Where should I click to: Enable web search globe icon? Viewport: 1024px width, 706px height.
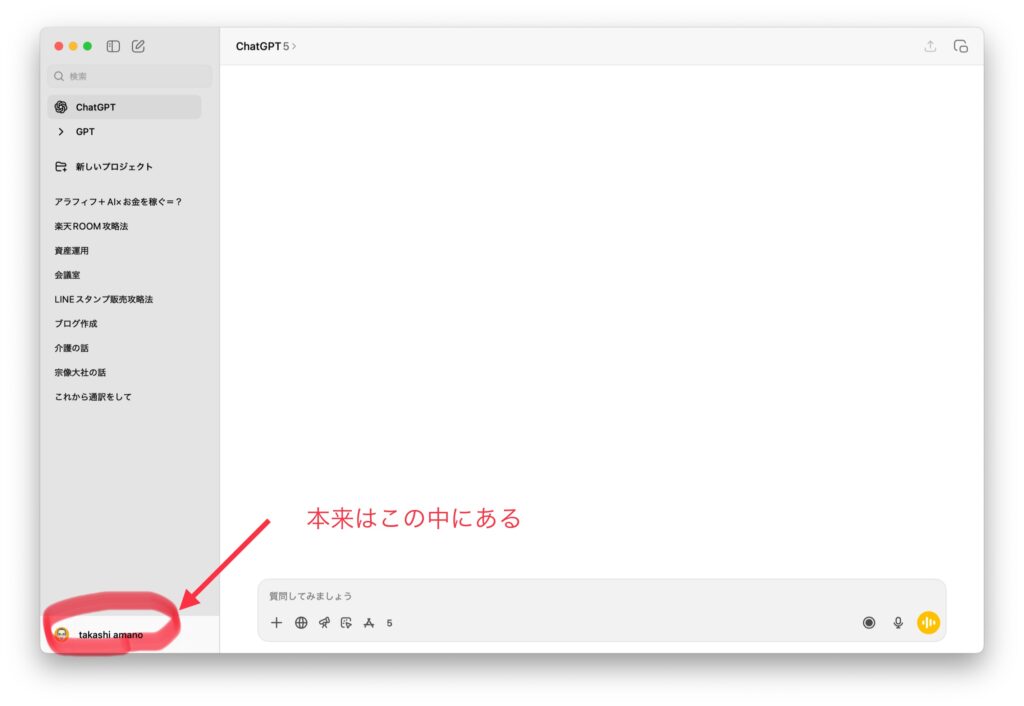point(301,623)
